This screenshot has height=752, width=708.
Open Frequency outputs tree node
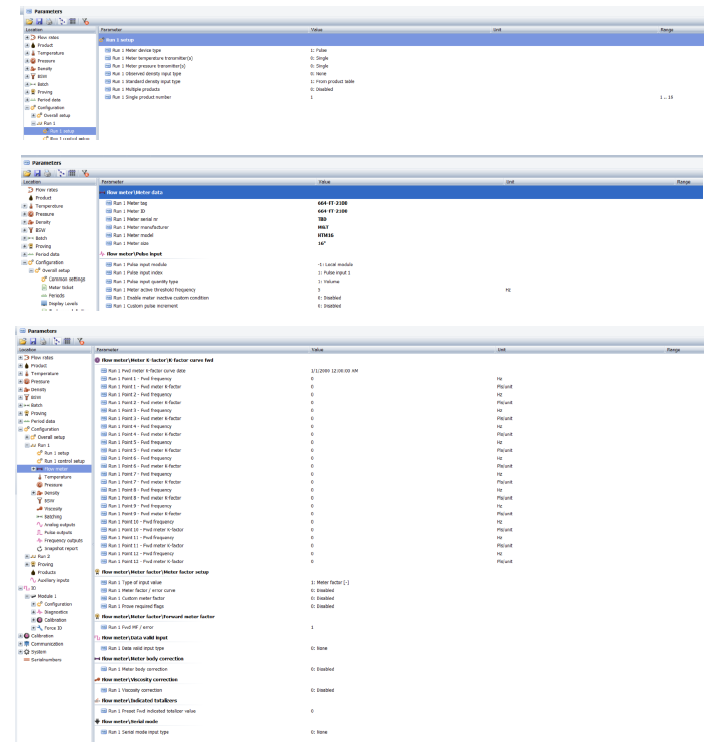coord(63,540)
